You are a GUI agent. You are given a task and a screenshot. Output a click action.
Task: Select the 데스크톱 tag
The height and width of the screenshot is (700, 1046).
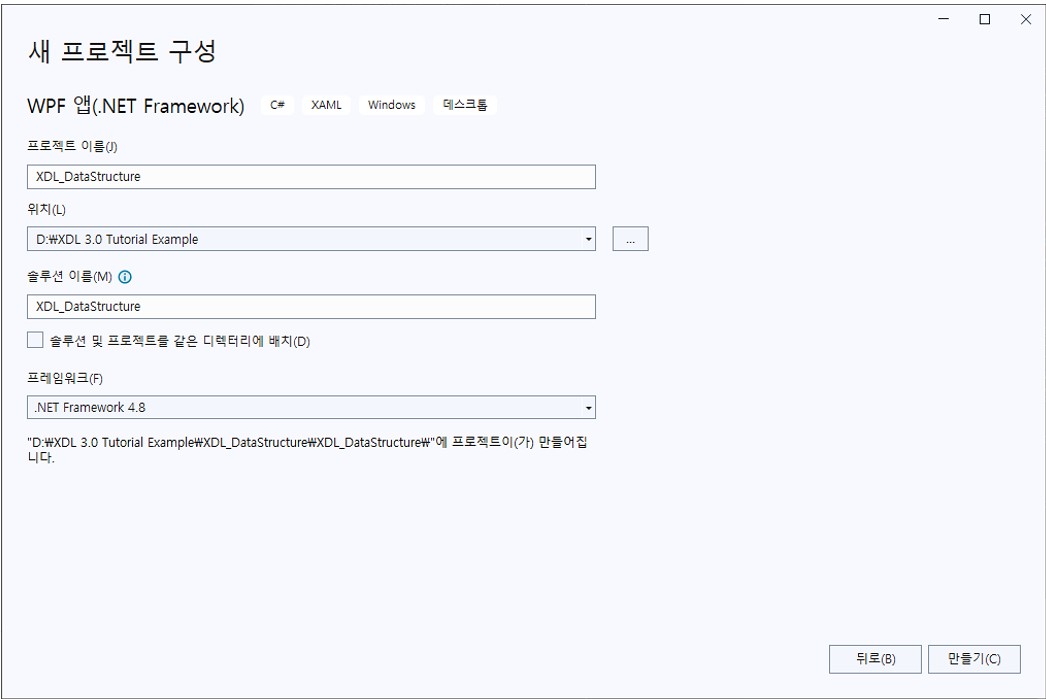click(465, 105)
